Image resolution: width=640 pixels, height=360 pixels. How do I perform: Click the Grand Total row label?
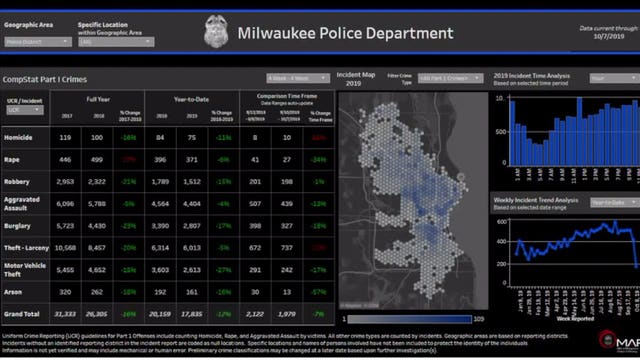[x=22, y=314]
